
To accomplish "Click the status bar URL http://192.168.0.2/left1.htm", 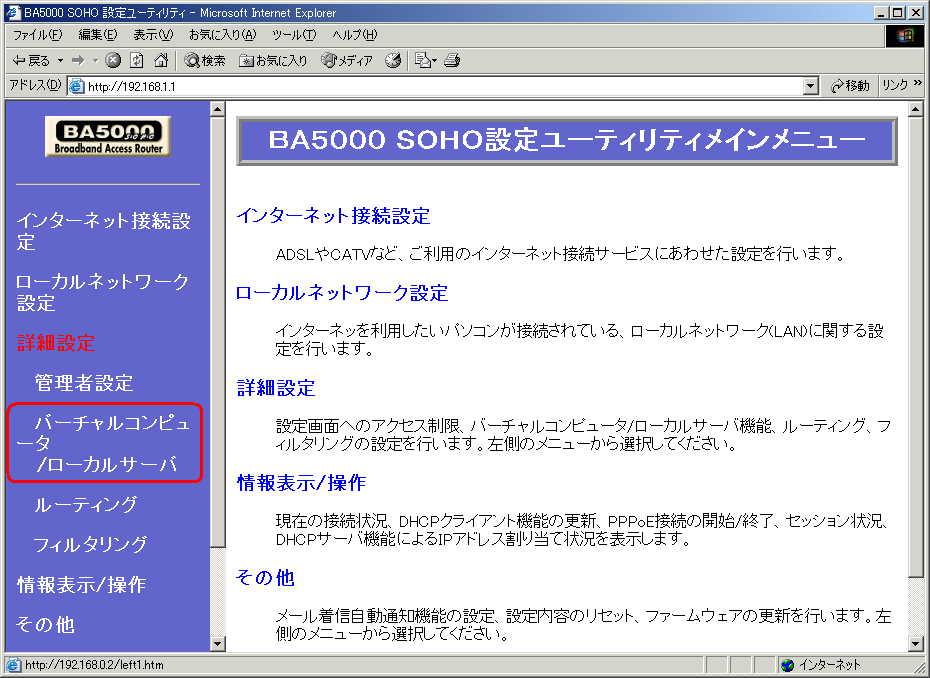I will click(94, 665).
